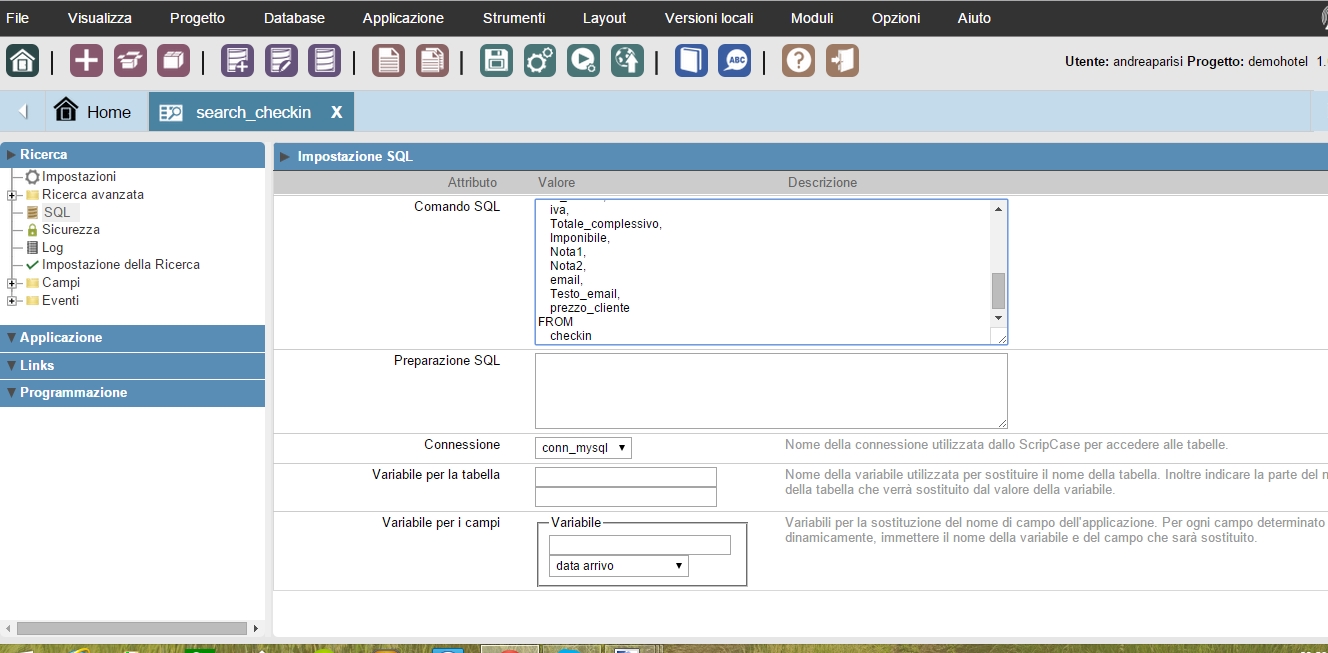The width and height of the screenshot is (1328, 653).
Task: Click the Comando SQL scrollbar down arrow
Action: [997, 317]
